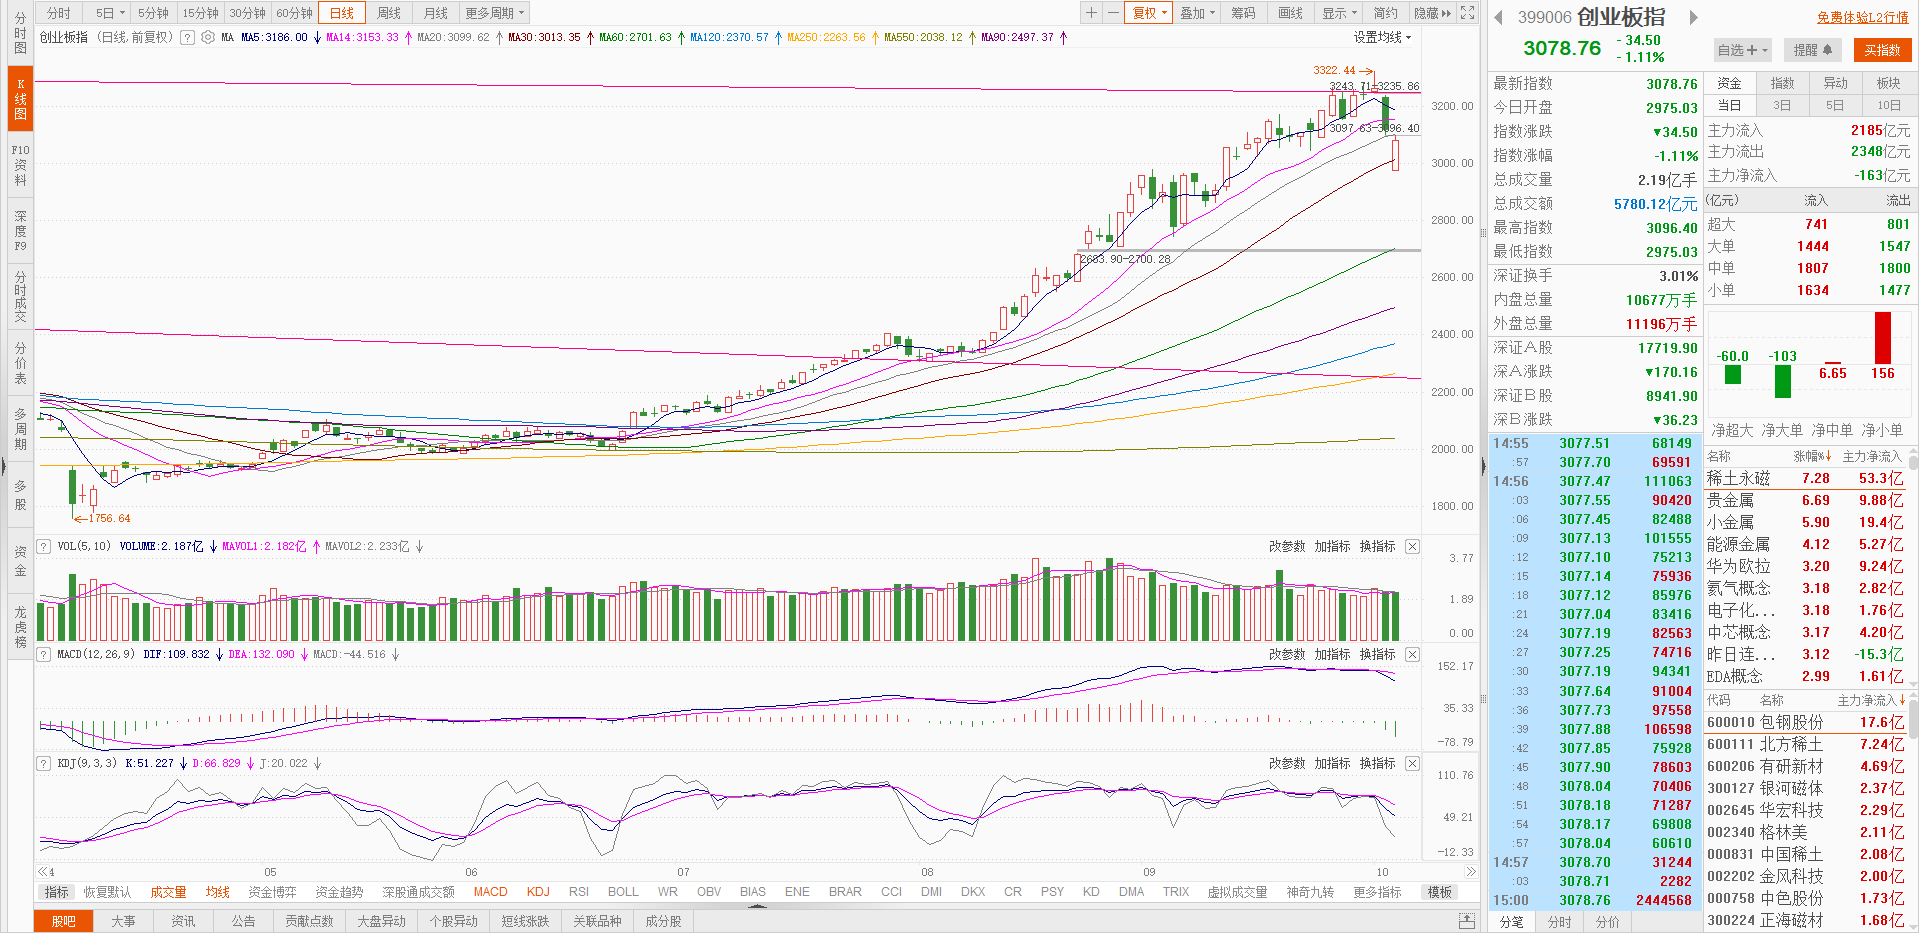Click the help icon beside 创业板指 title

[187, 37]
